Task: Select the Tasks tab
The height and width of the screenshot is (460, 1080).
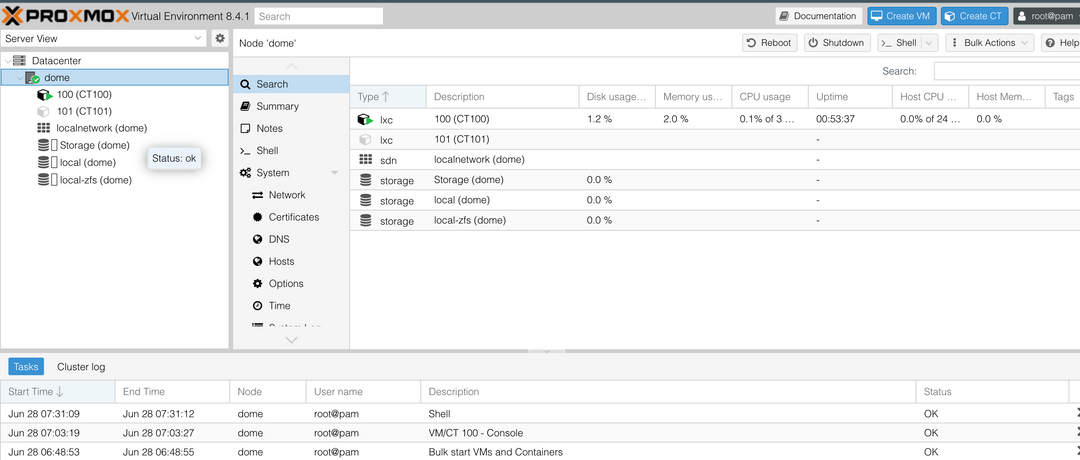Action: point(26,367)
